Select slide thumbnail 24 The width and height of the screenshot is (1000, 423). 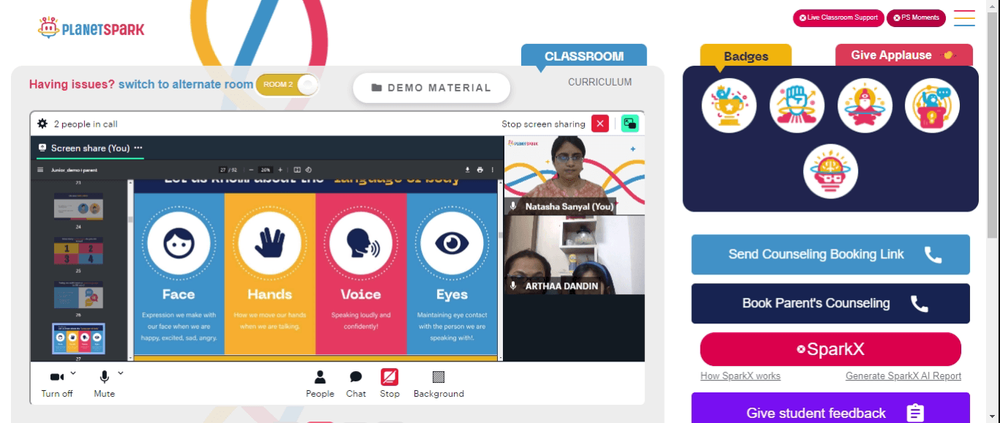click(x=78, y=206)
